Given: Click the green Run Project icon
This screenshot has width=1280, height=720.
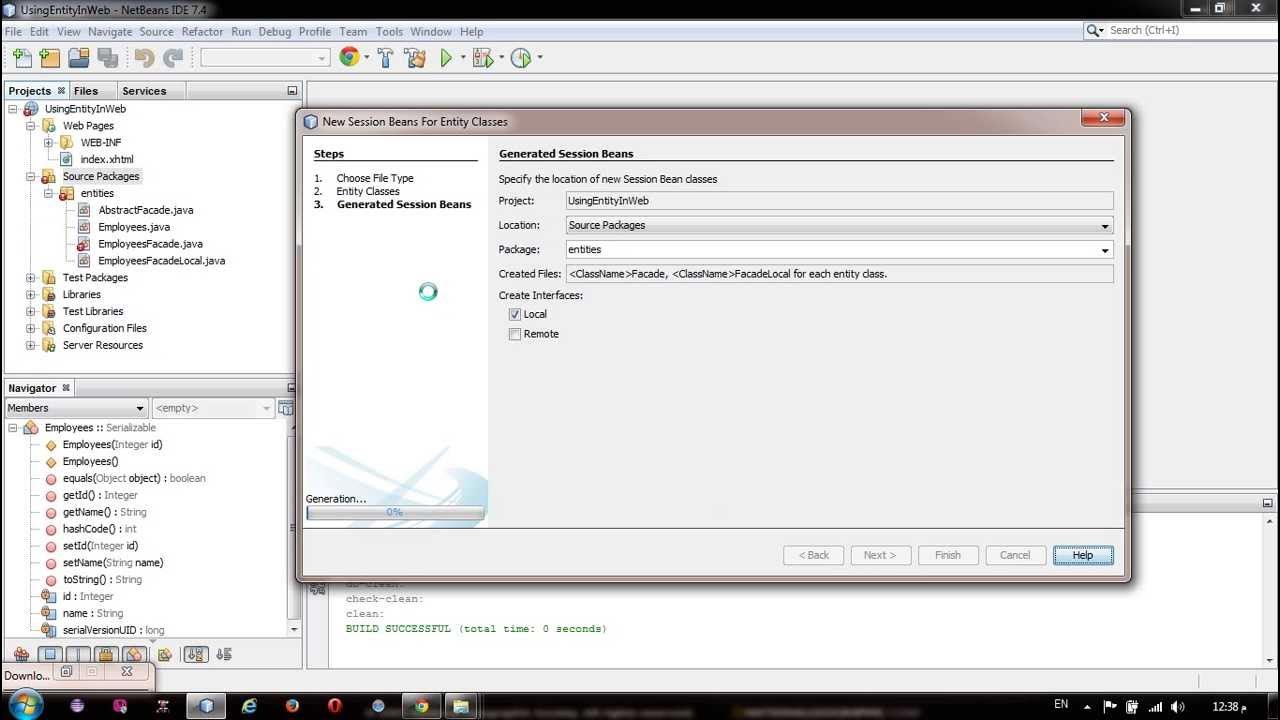Looking at the screenshot, I should 446,58.
